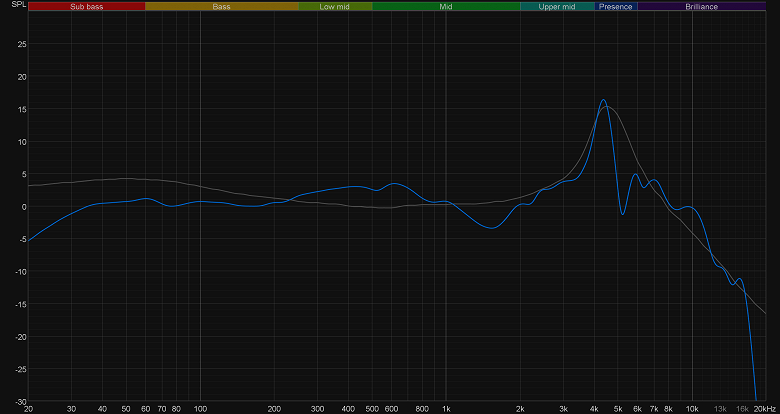The image size is (780, 414).
Task: Click the 20kHz axis label
Action: [764, 409]
